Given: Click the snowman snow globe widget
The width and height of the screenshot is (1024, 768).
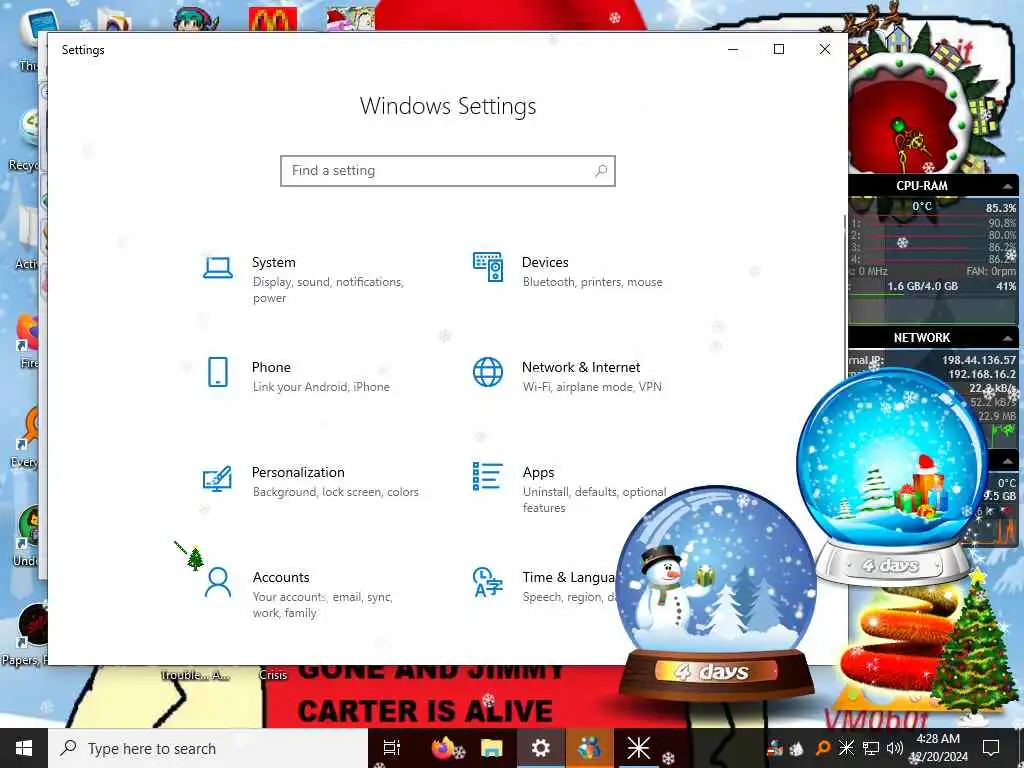Looking at the screenshot, I should click(x=716, y=591).
